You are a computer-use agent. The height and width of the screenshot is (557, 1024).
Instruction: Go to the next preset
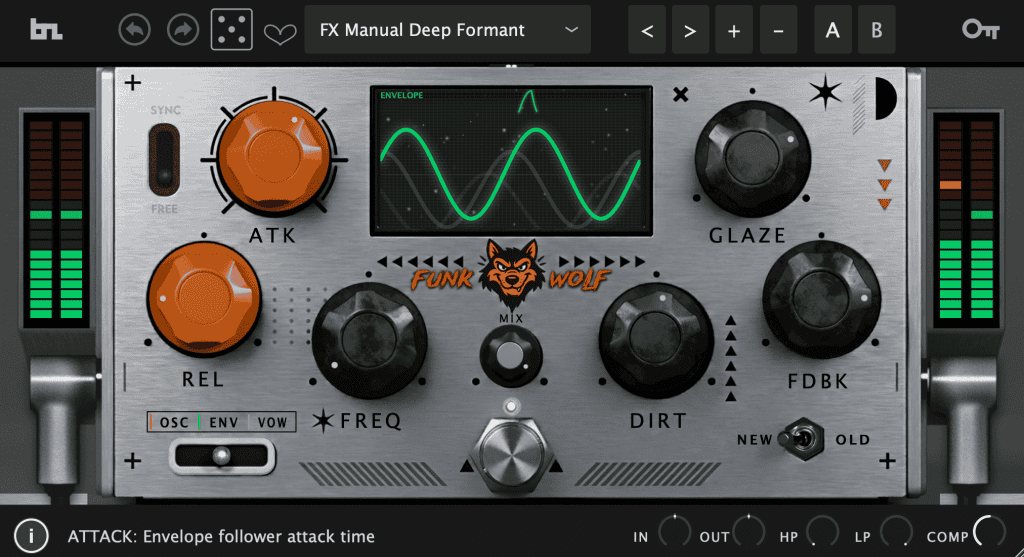690,30
